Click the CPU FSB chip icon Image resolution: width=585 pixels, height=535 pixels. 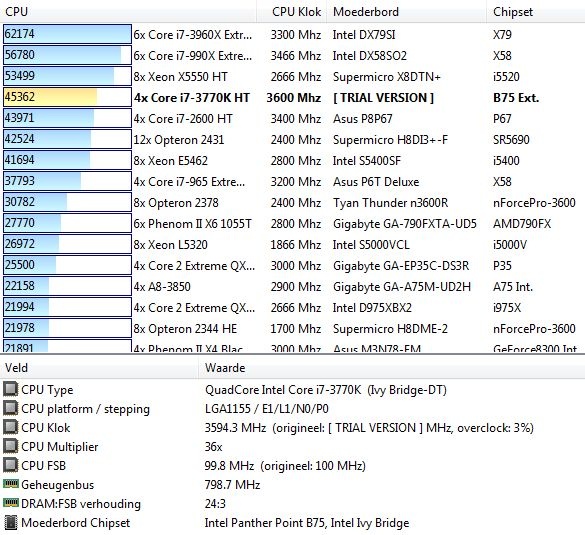point(10,465)
